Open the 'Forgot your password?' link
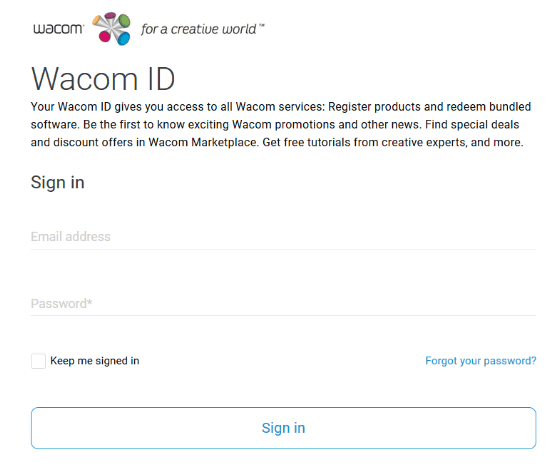 (x=481, y=361)
